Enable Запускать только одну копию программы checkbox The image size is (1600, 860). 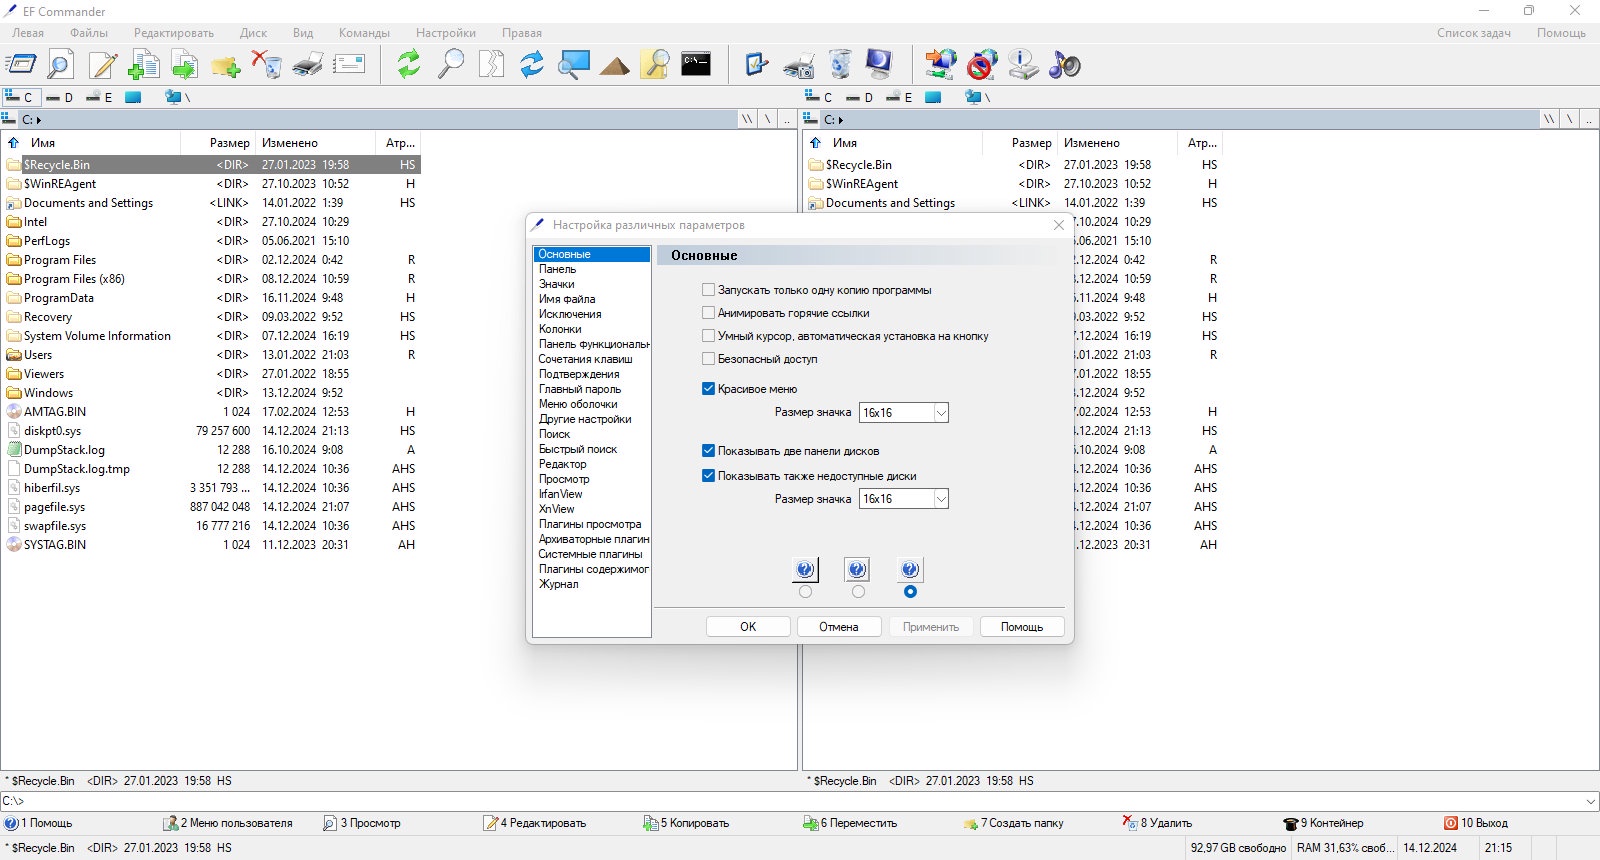(x=708, y=290)
